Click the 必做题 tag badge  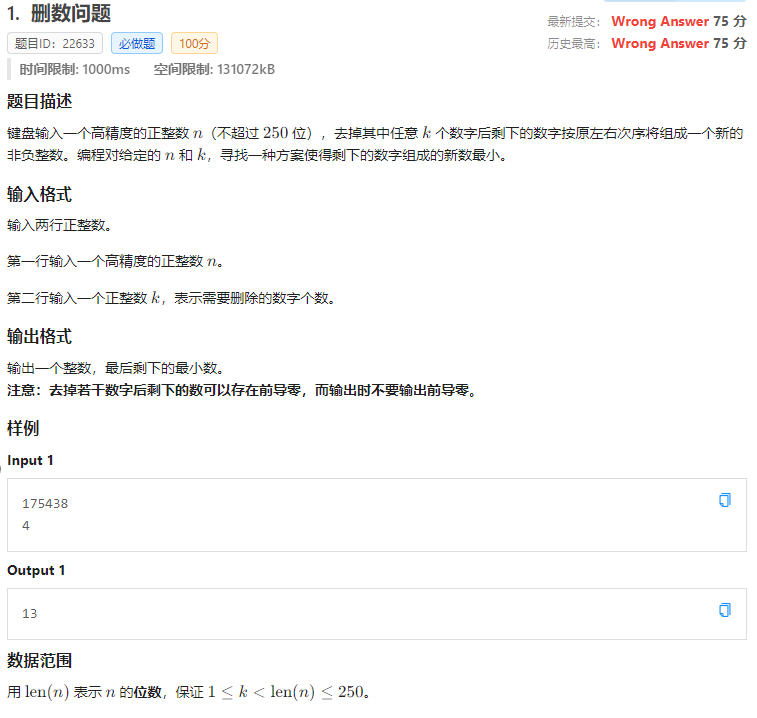click(x=136, y=43)
